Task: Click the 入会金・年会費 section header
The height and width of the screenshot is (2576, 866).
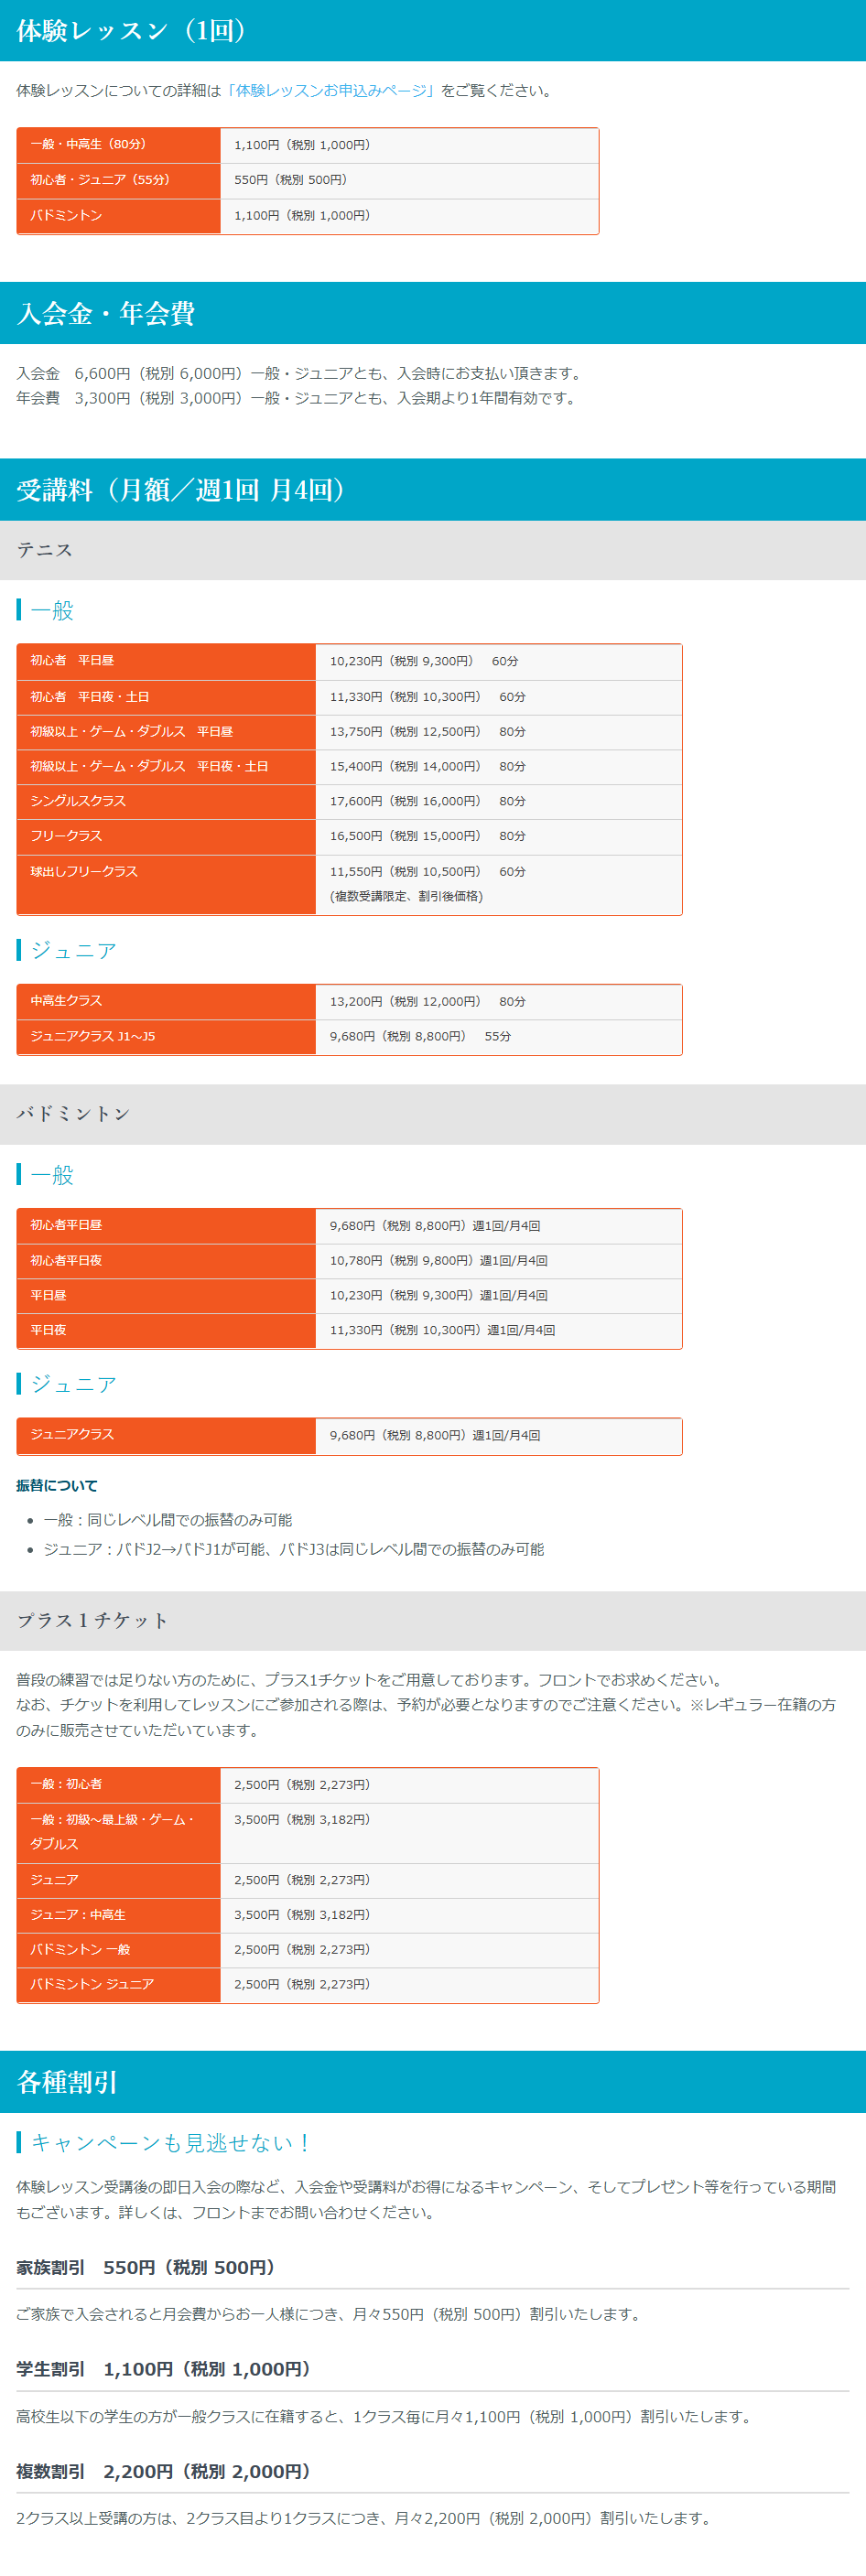Action: (106, 314)
